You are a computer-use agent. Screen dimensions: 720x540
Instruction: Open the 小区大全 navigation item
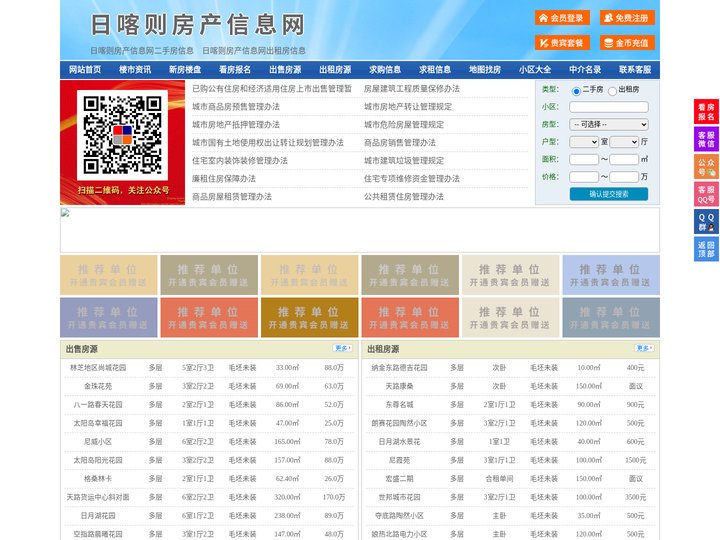click(x=535, y=70)
